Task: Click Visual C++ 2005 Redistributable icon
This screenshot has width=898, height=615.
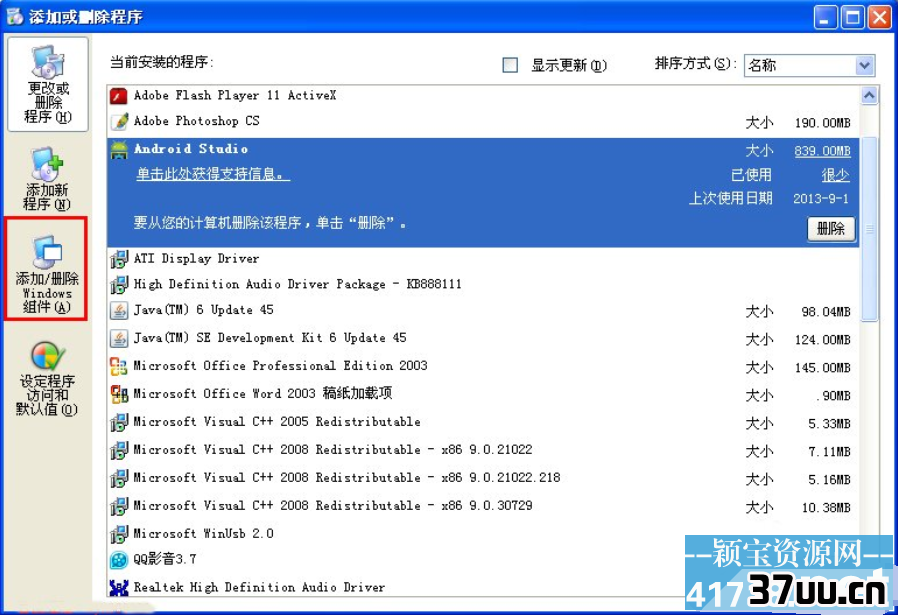Action: (x=119, y=422)
